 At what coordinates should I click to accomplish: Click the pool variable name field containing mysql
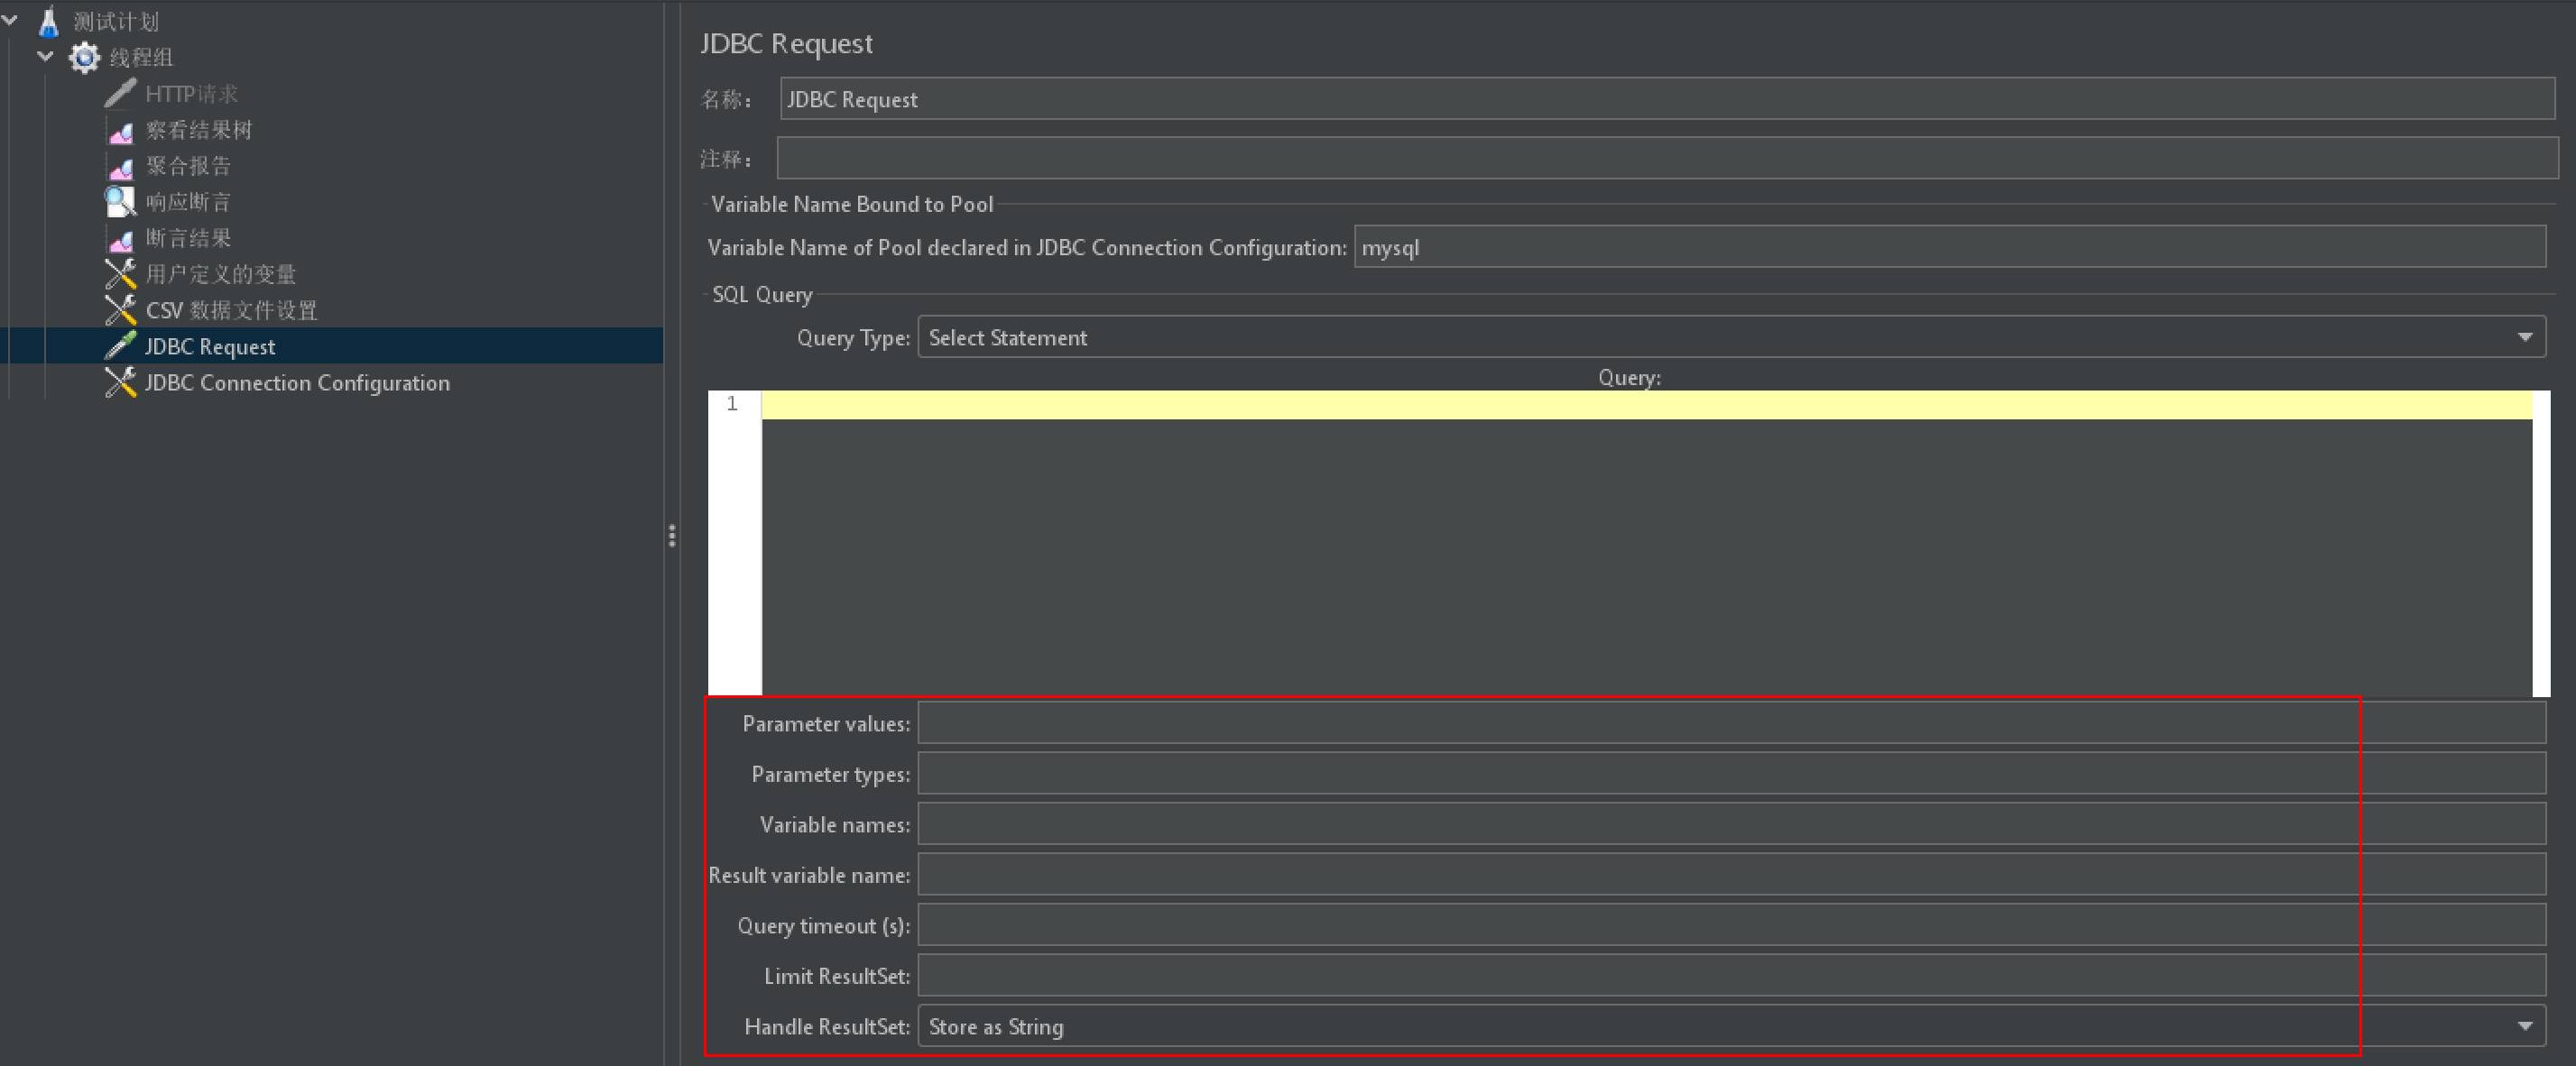1950,246
